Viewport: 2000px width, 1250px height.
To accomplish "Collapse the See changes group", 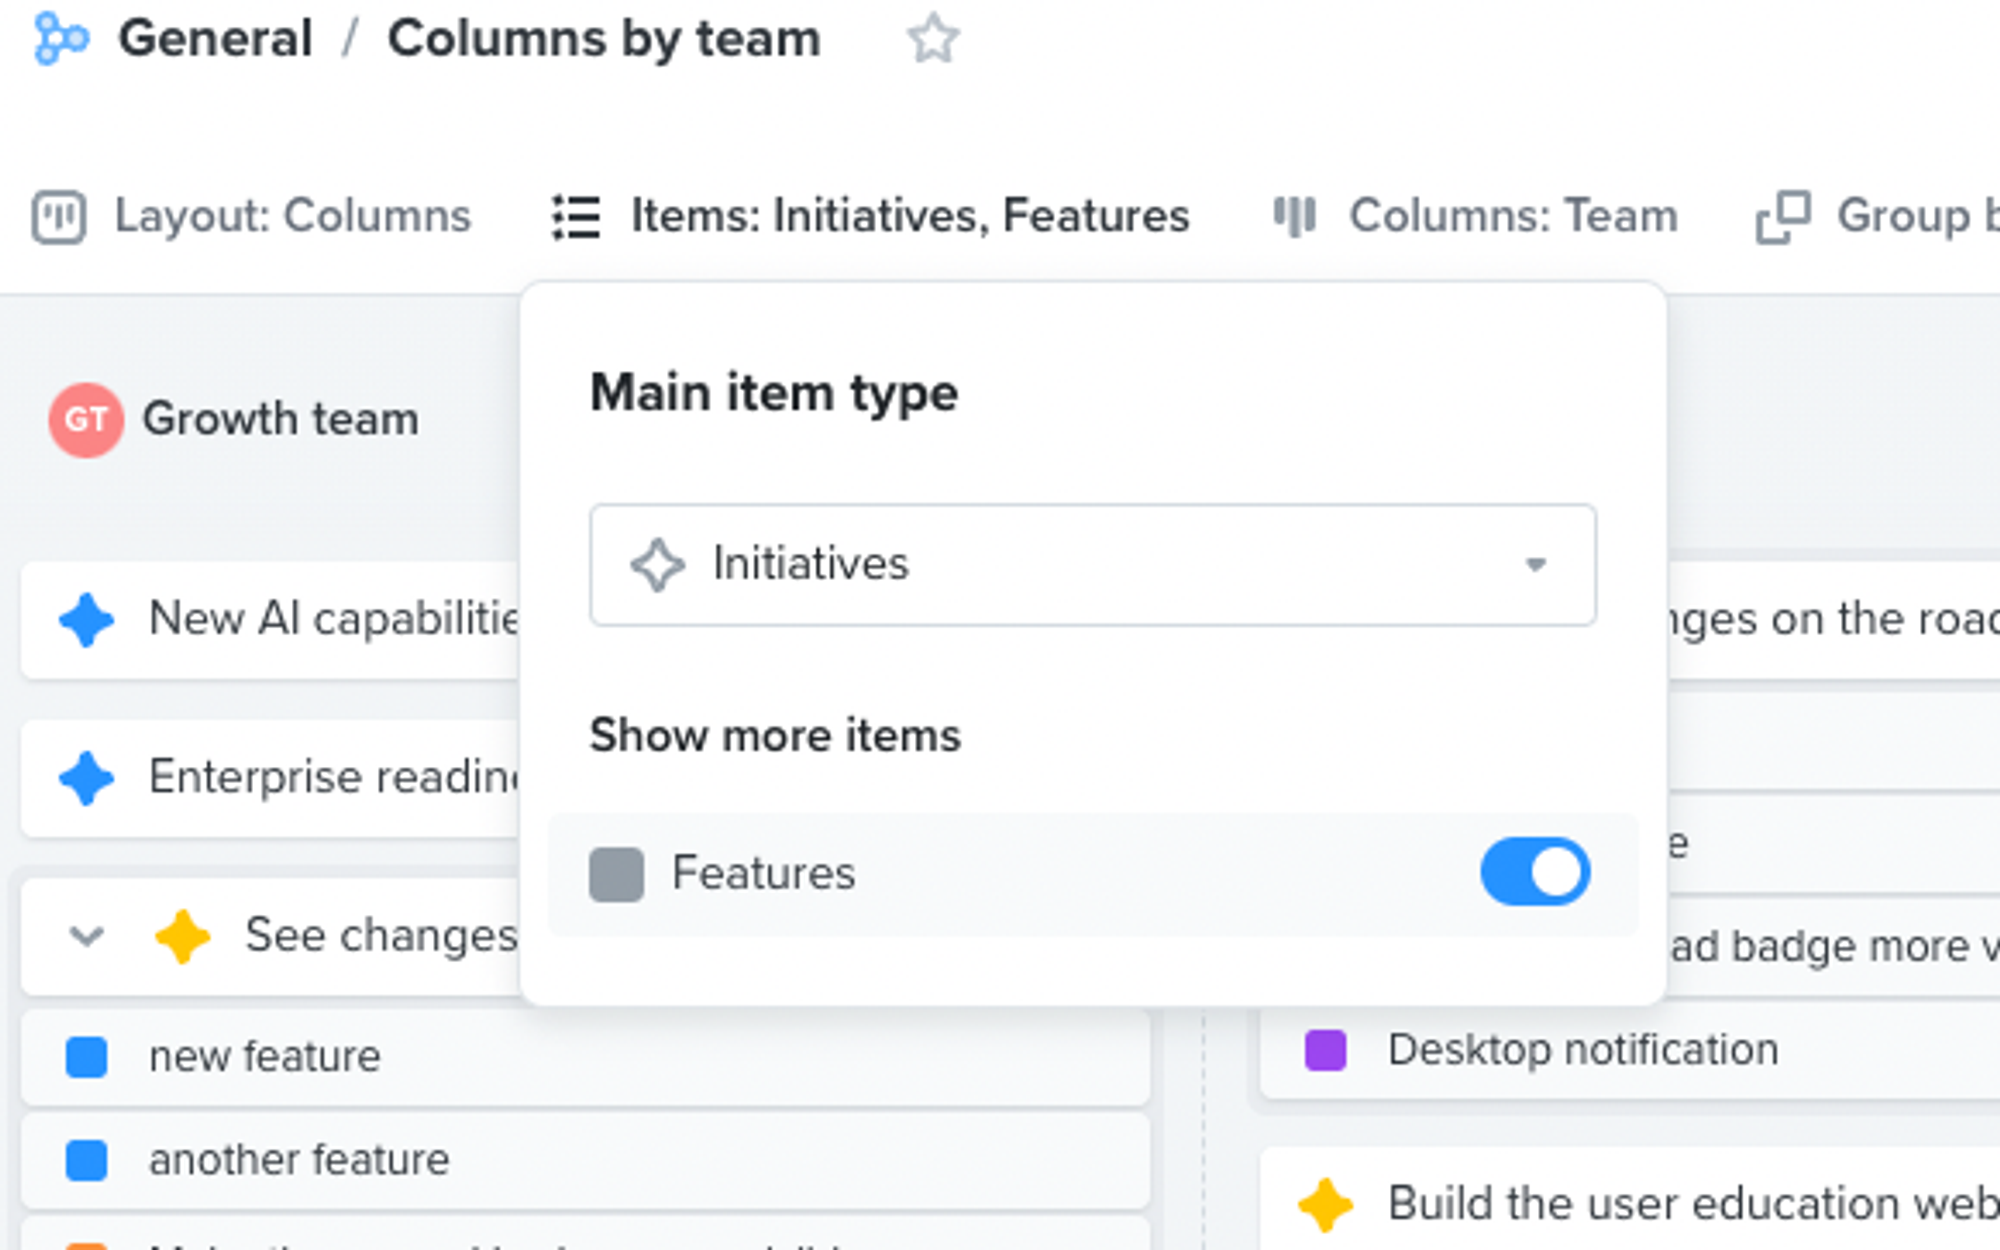I will [86, 936].
